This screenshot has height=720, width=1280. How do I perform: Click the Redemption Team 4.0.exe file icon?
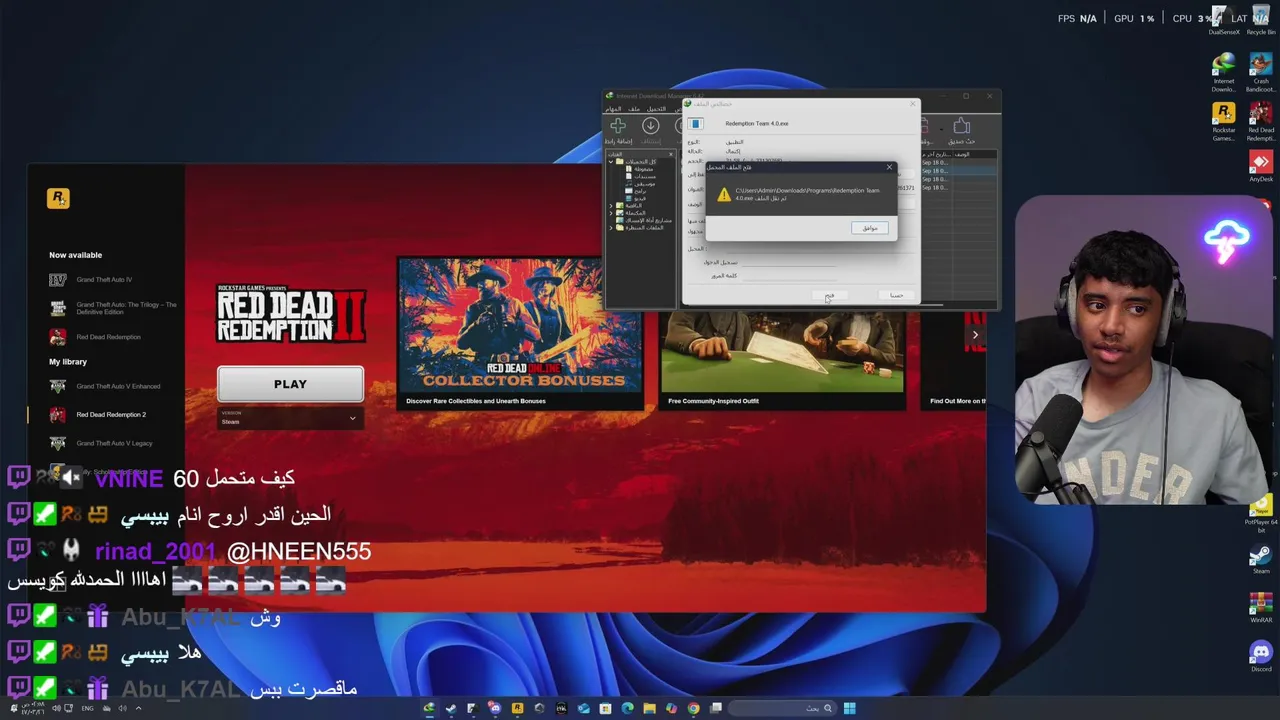695,123
